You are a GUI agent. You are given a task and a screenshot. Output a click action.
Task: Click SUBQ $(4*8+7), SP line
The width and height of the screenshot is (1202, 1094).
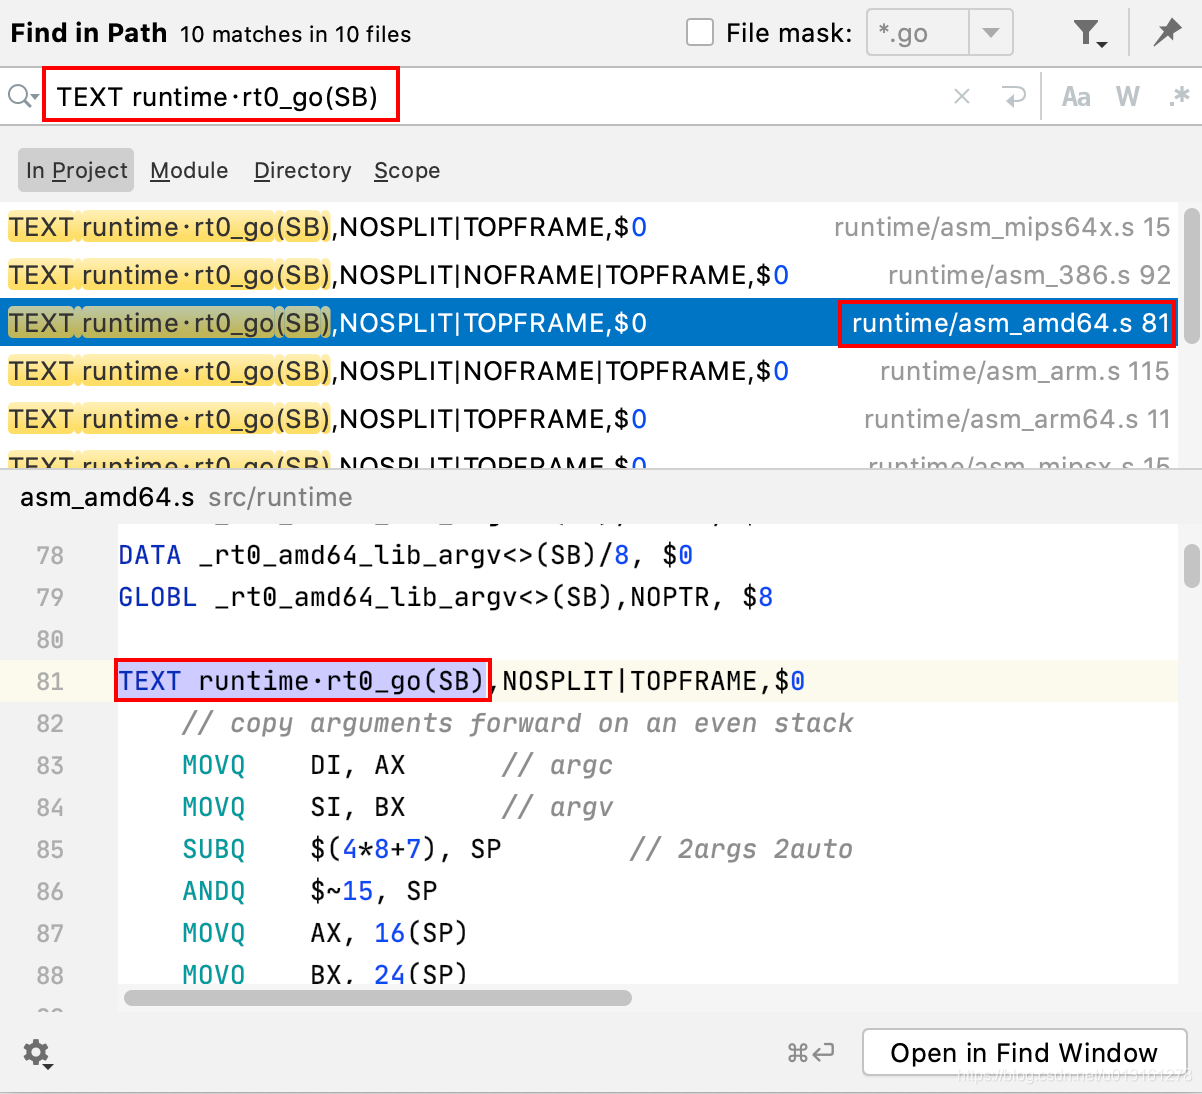pos(517,849)
